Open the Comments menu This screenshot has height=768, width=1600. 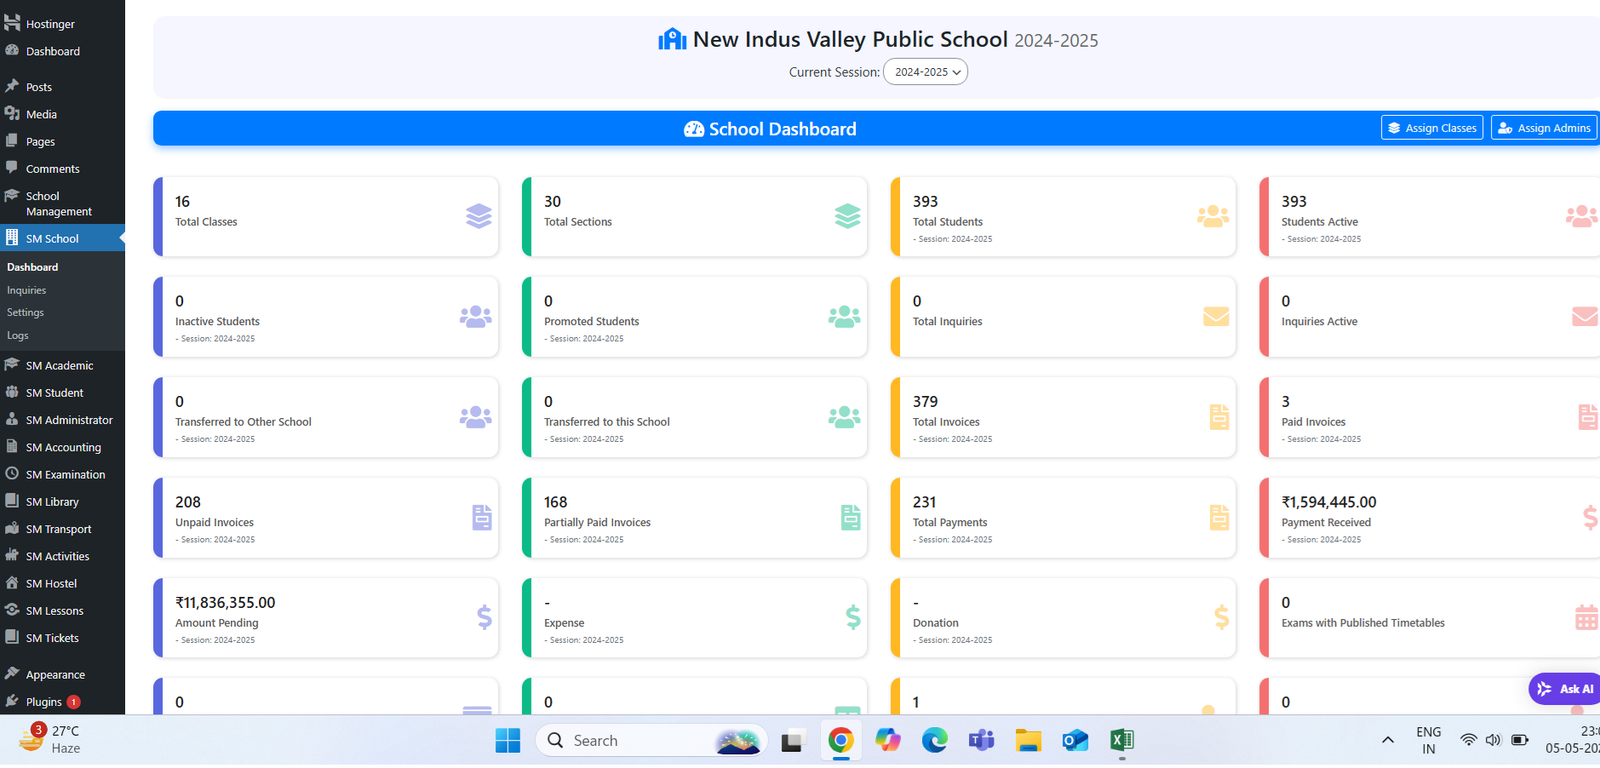(x=62, y=168)
